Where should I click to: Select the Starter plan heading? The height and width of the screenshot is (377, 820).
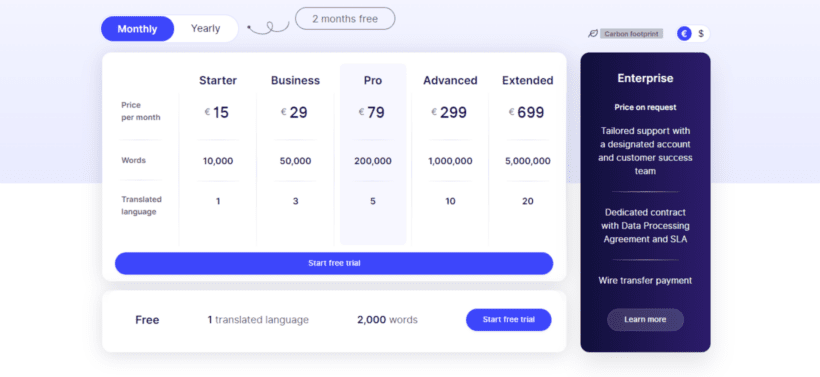218,81
